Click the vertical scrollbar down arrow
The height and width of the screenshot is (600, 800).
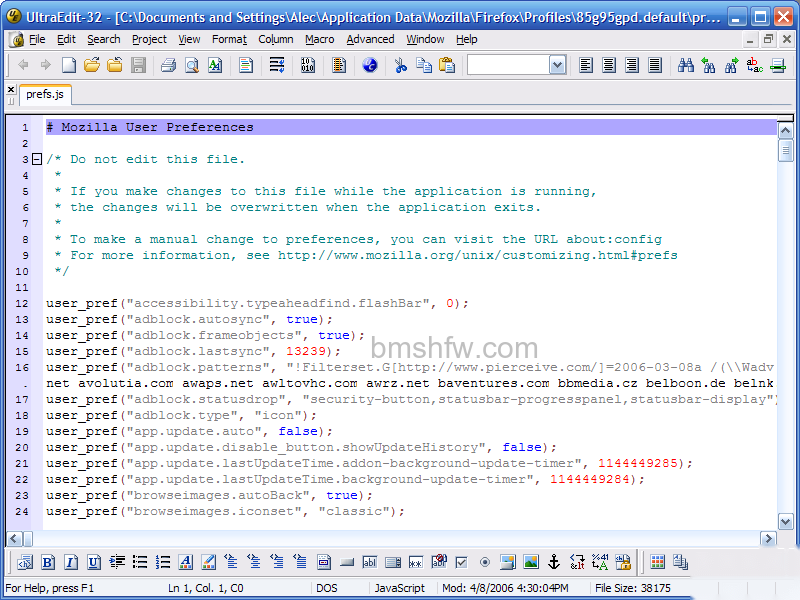coord(785,521)
